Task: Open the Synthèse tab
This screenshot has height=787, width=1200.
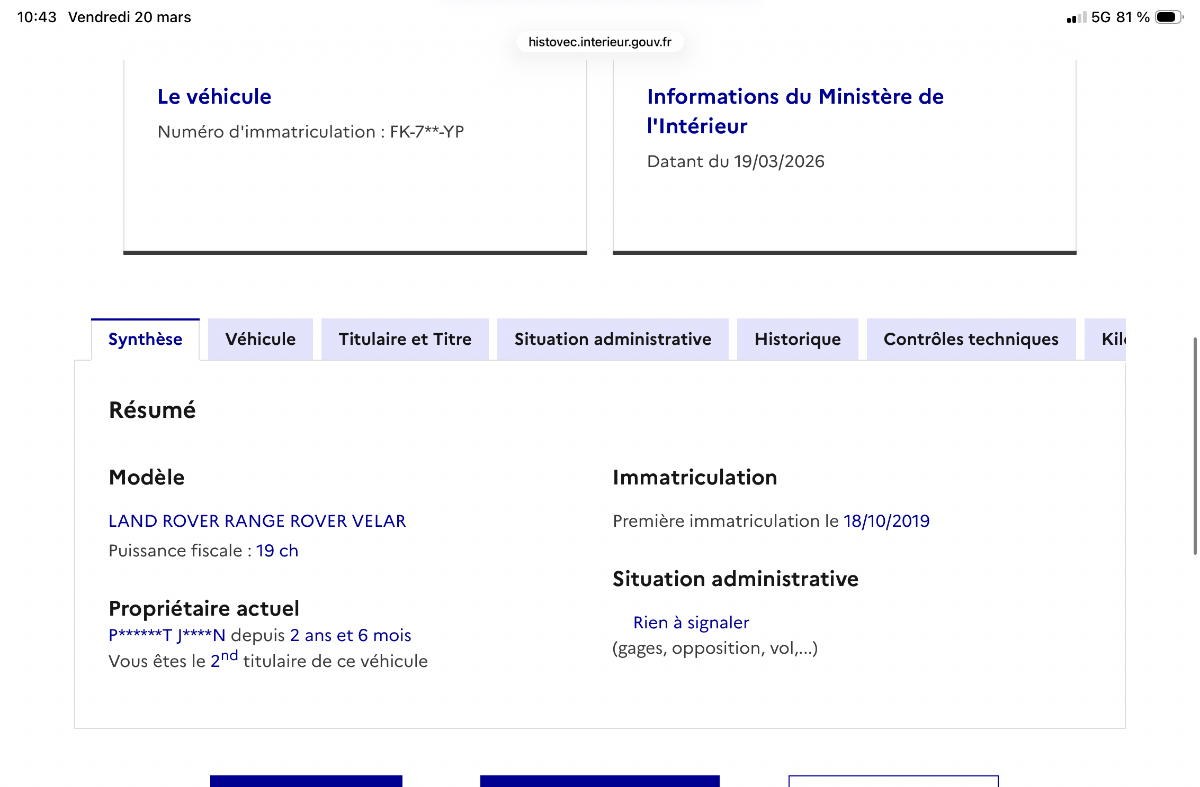Action: [x=145, y=339]
